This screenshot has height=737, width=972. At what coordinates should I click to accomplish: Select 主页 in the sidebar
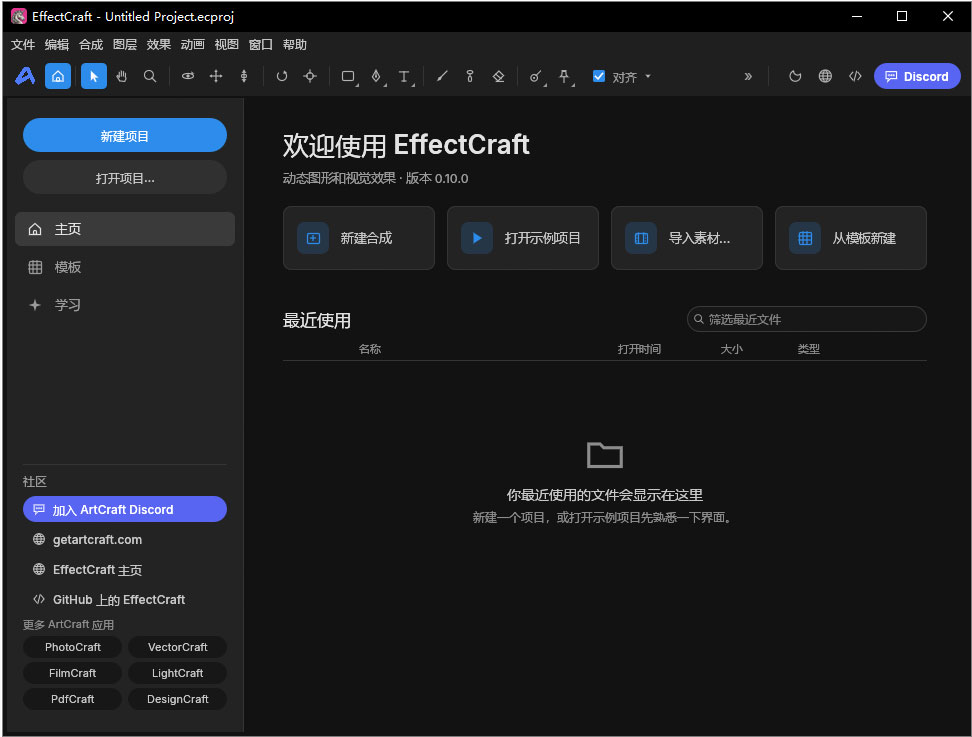[125, 229]
